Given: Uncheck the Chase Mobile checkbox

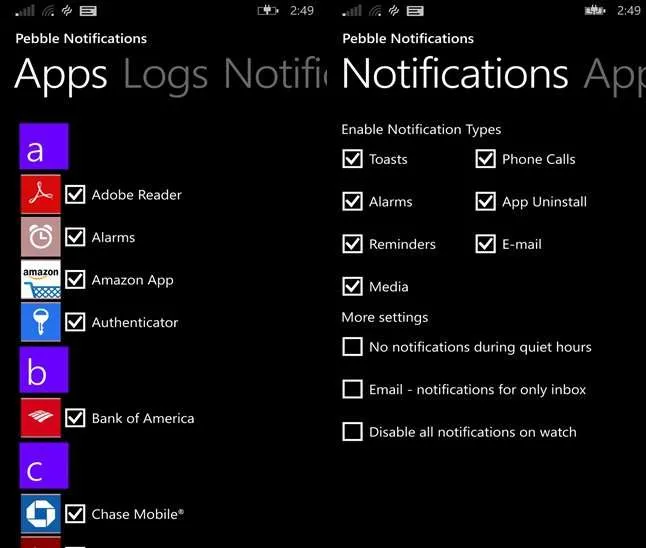Looking at the screenshot, I should [75, 514].
